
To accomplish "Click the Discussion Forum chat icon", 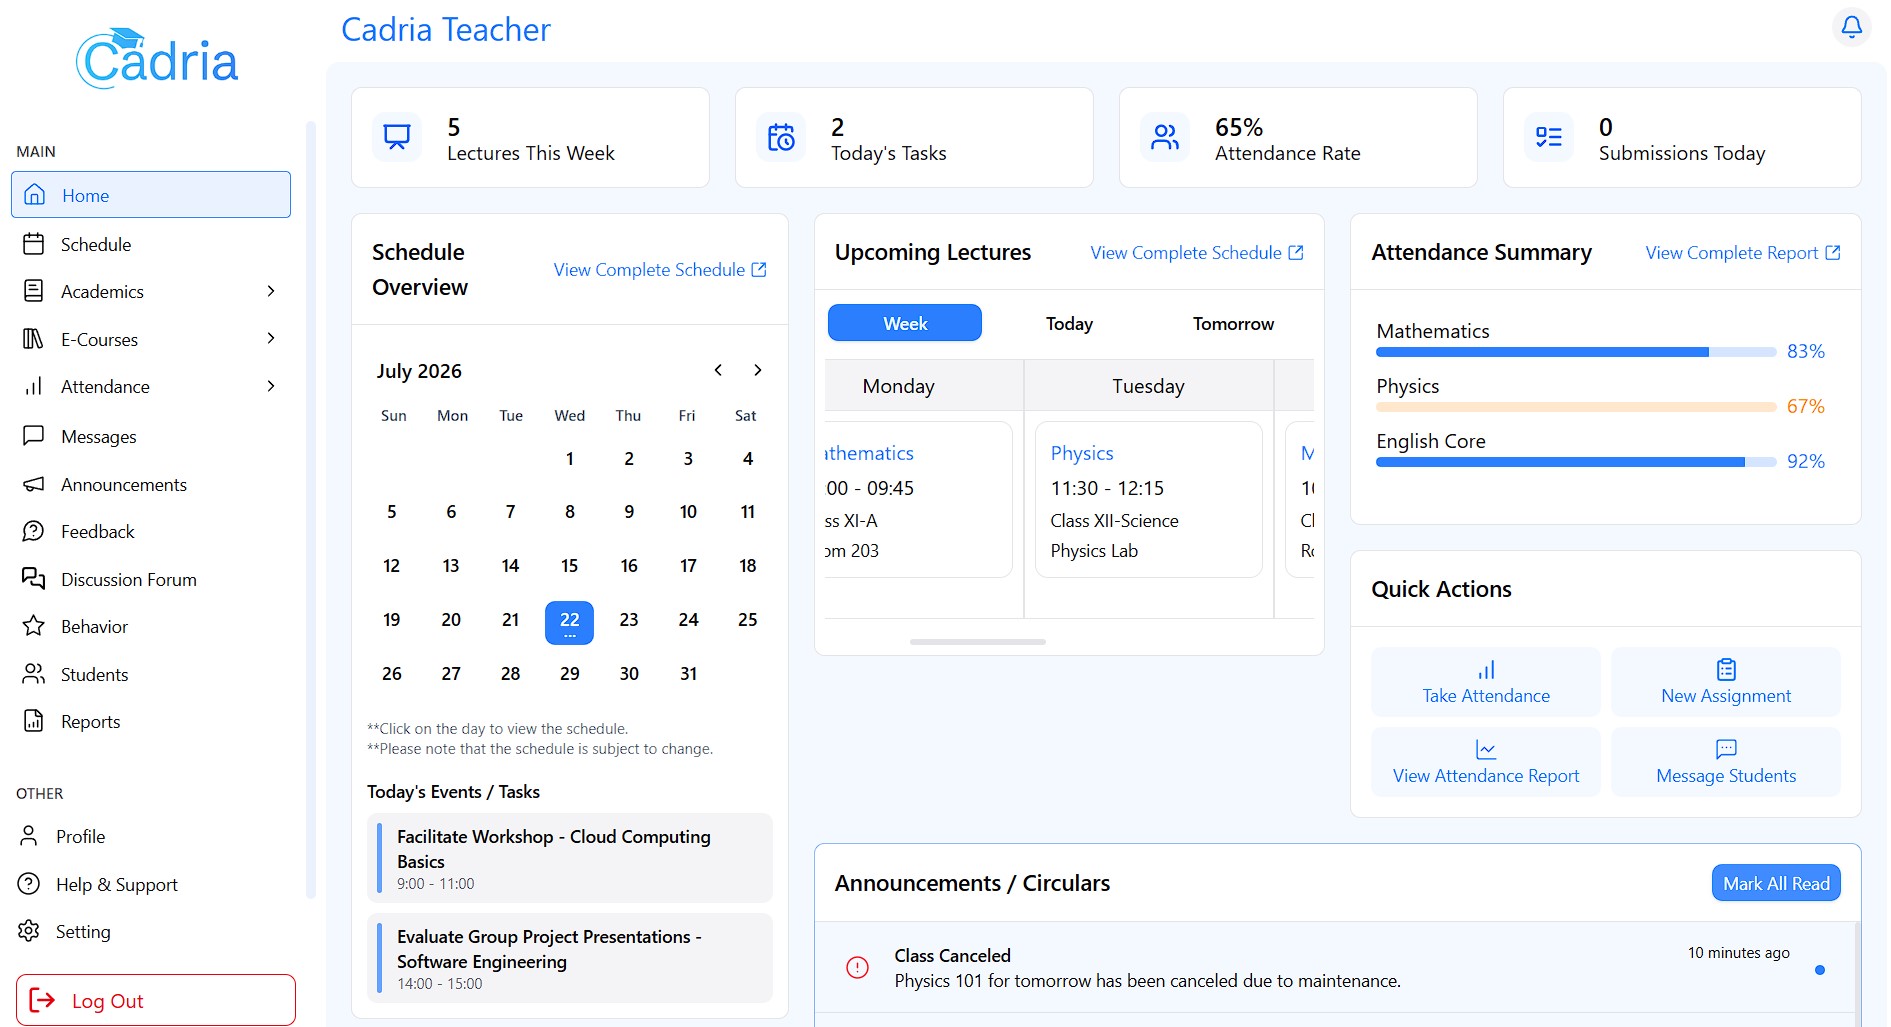I will tap(34, 579).
